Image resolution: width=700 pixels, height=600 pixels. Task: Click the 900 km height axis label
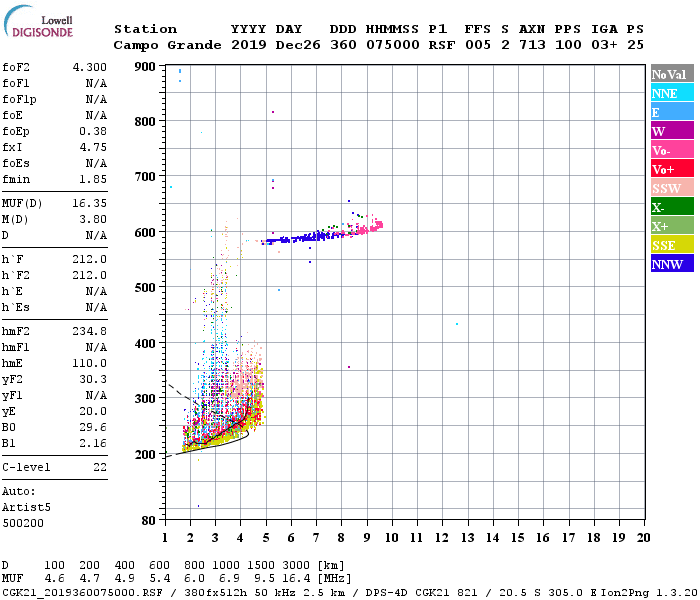[145, 67]
